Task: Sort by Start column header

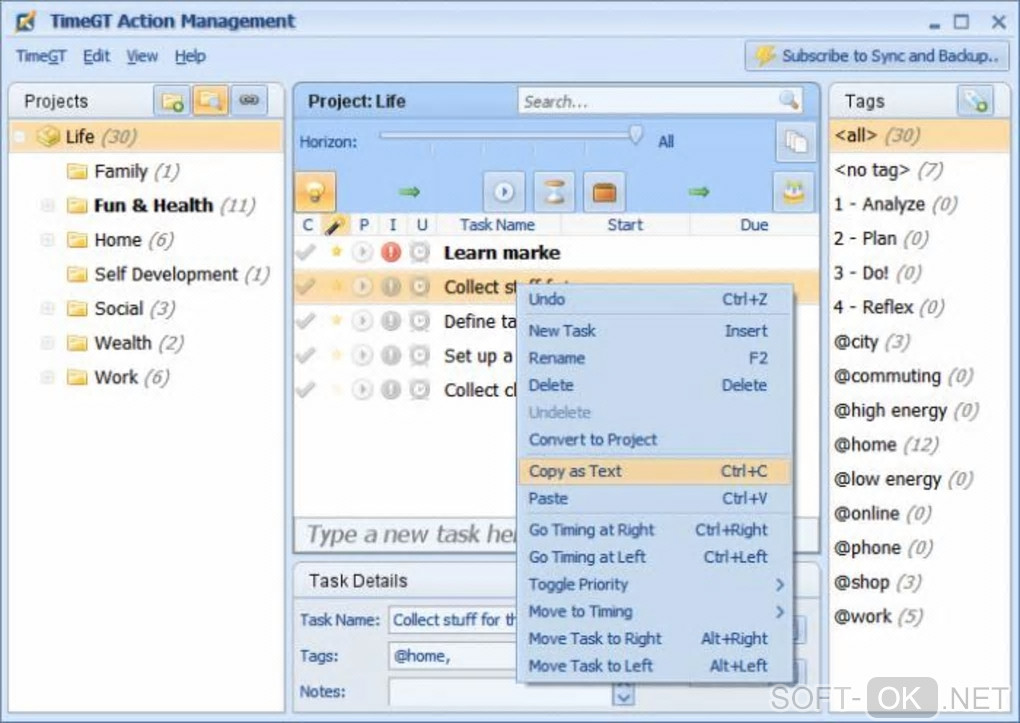Action: 624,225
